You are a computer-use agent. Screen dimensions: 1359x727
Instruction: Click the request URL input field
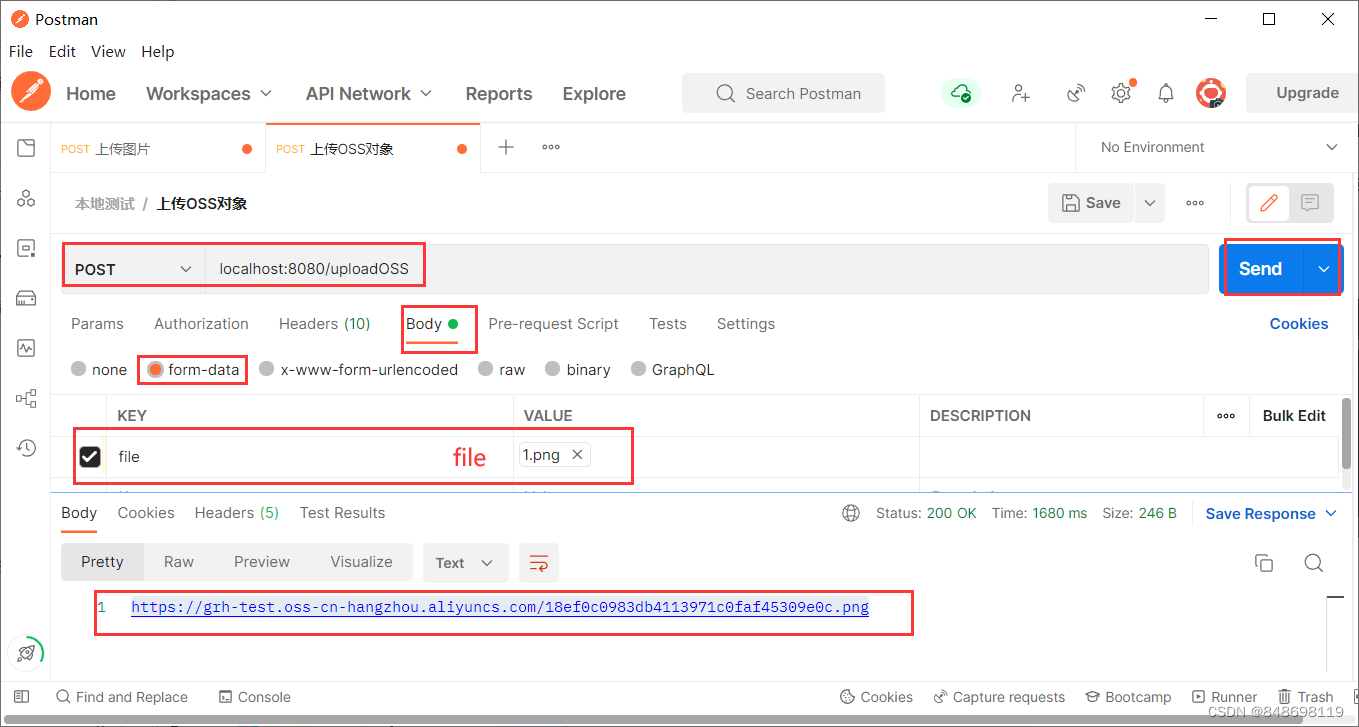coord(706,269)
